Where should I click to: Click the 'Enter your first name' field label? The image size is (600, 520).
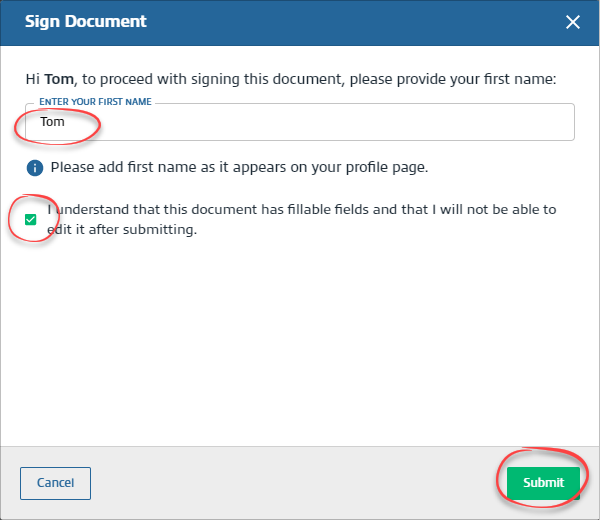point(97,102)
